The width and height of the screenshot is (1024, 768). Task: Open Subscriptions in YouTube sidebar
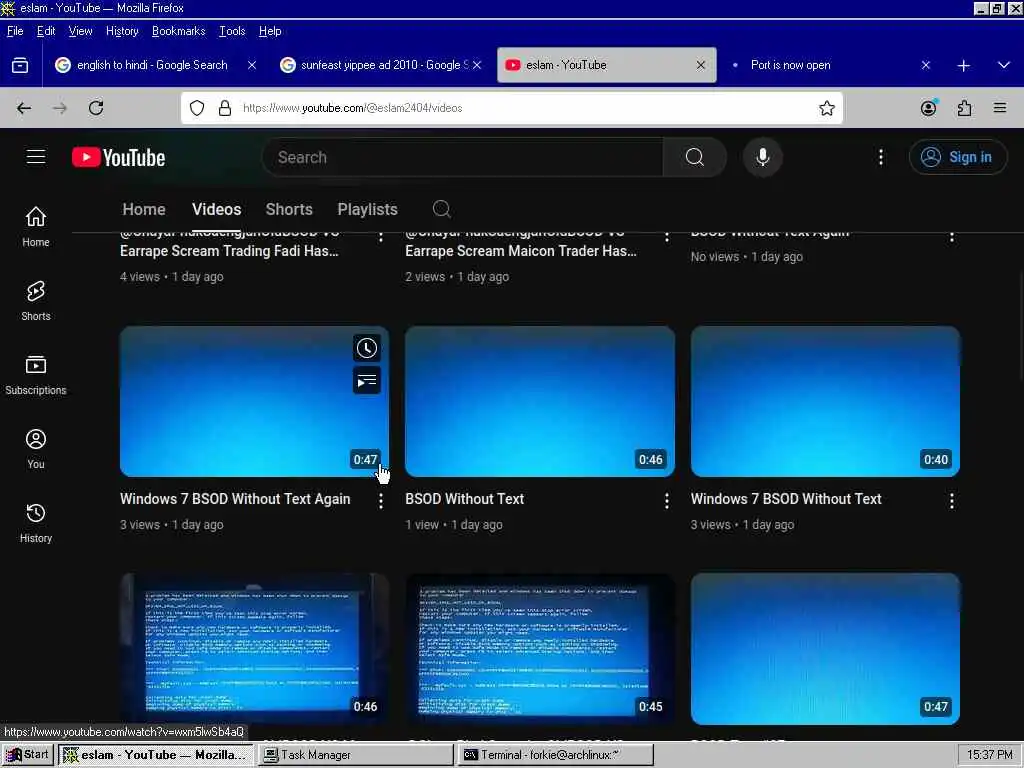36,375
